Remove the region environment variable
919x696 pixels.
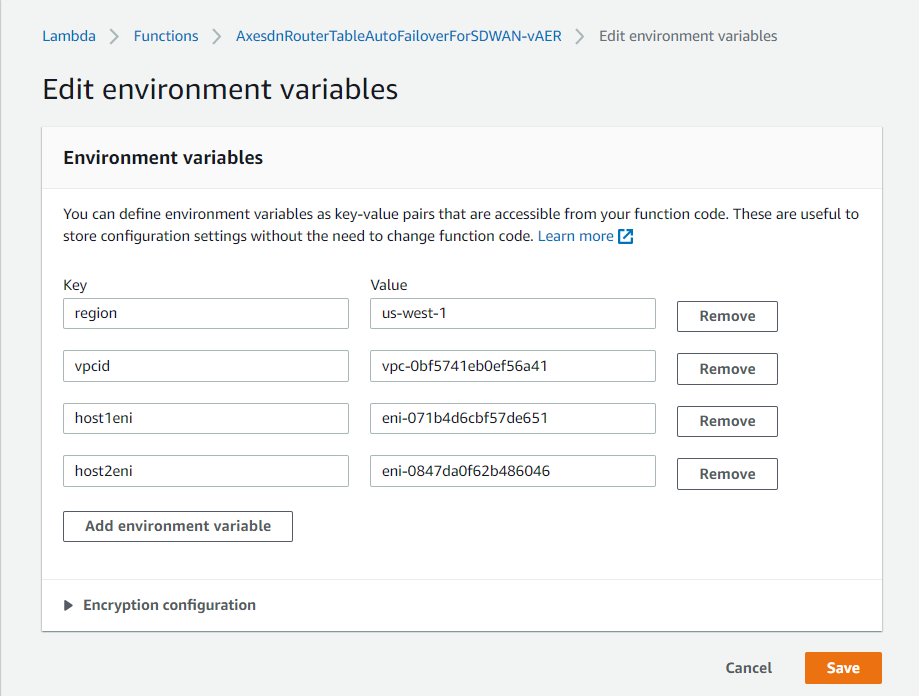727,316
